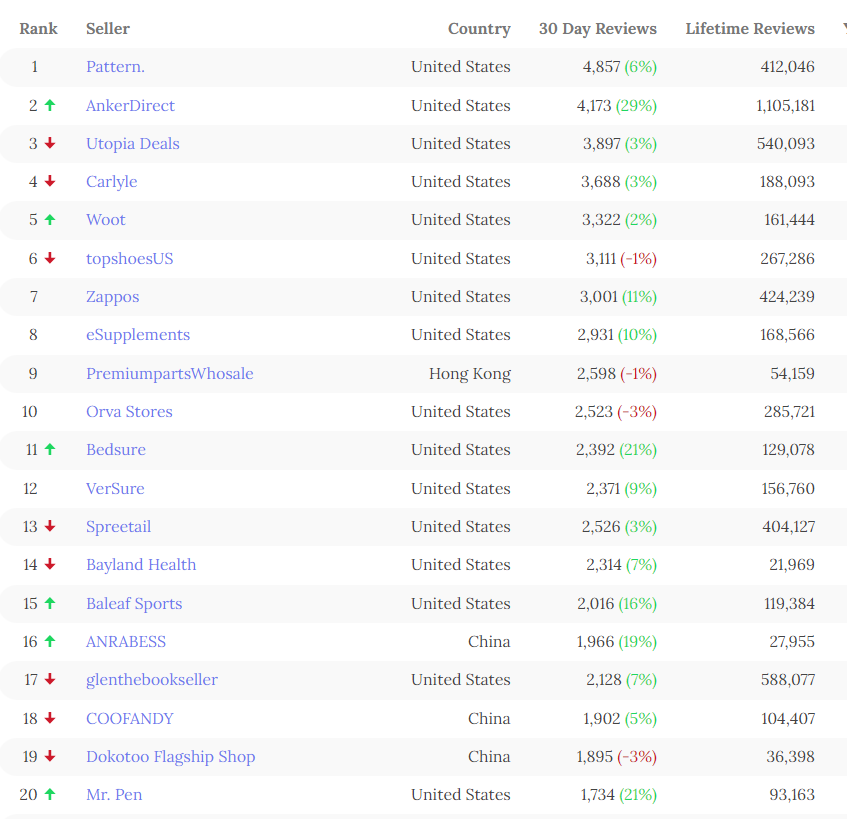Sort by Lifetime Reviews column header

pos(749,29)
